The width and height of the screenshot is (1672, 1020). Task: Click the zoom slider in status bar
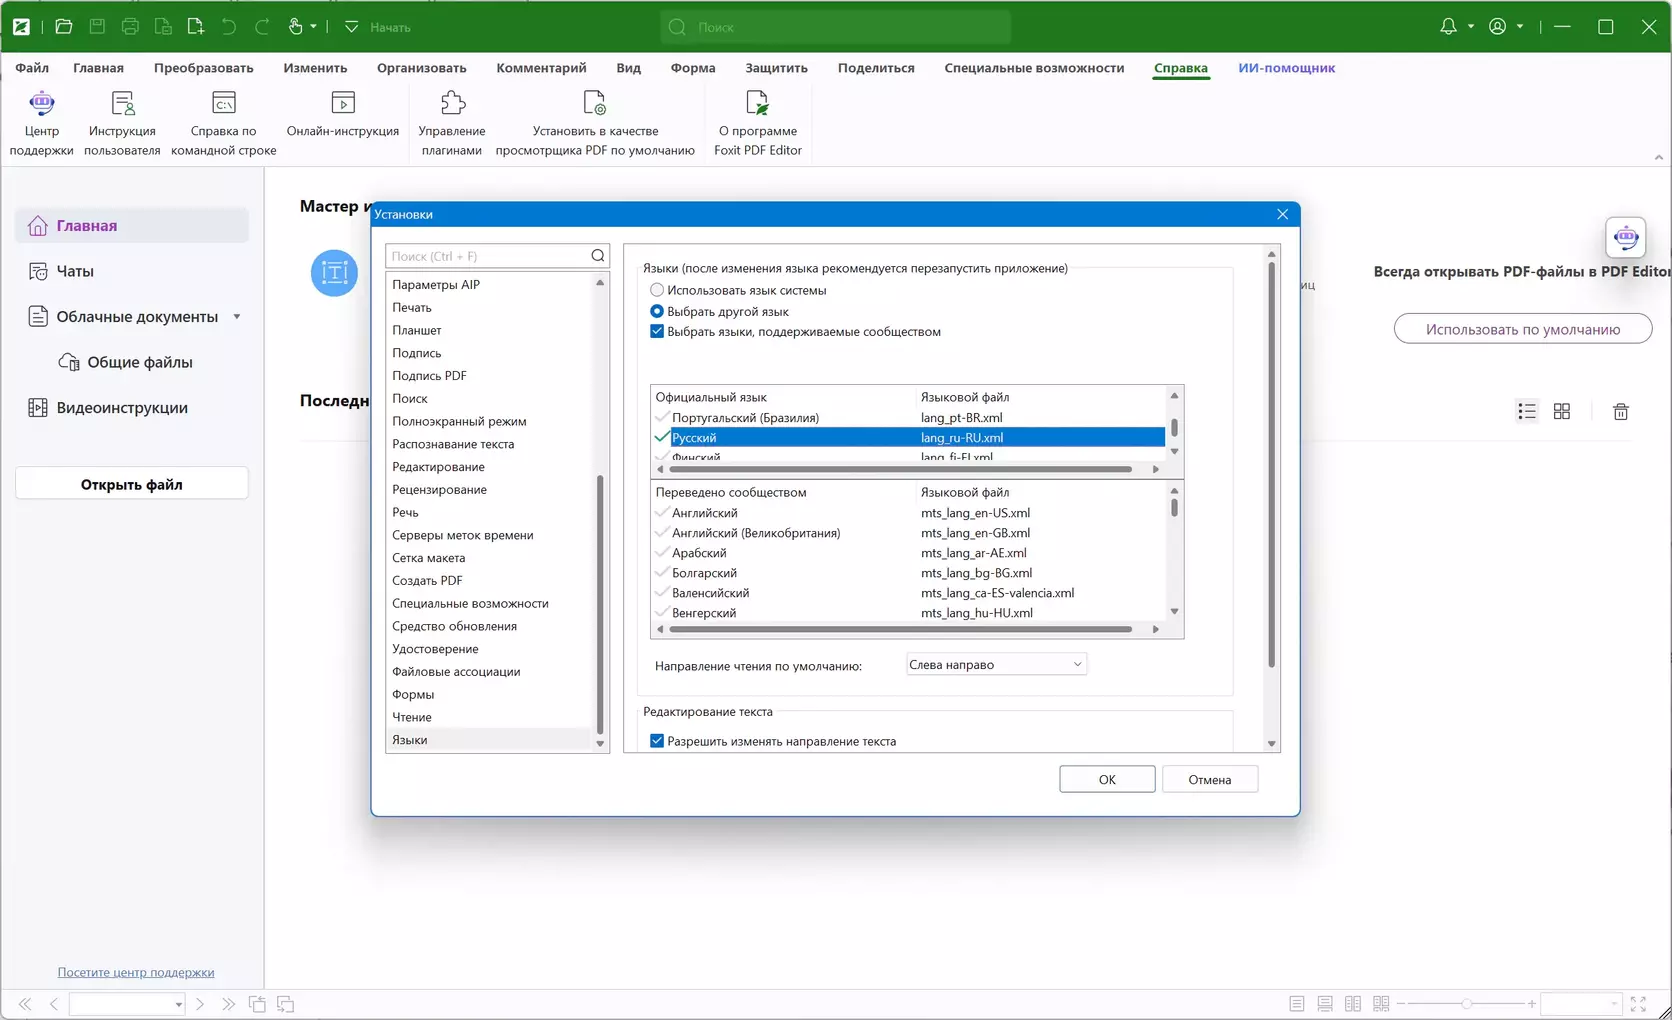(1466, 1004)
